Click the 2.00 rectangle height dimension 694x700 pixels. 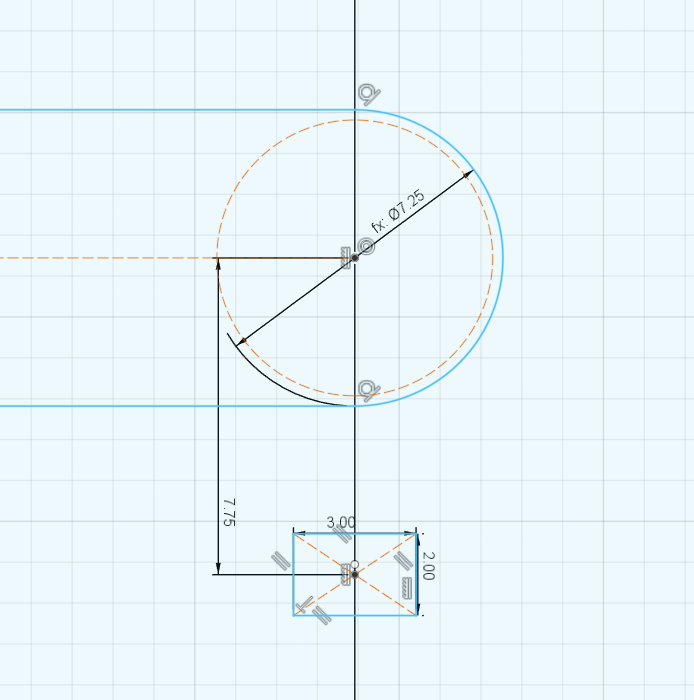428,565
